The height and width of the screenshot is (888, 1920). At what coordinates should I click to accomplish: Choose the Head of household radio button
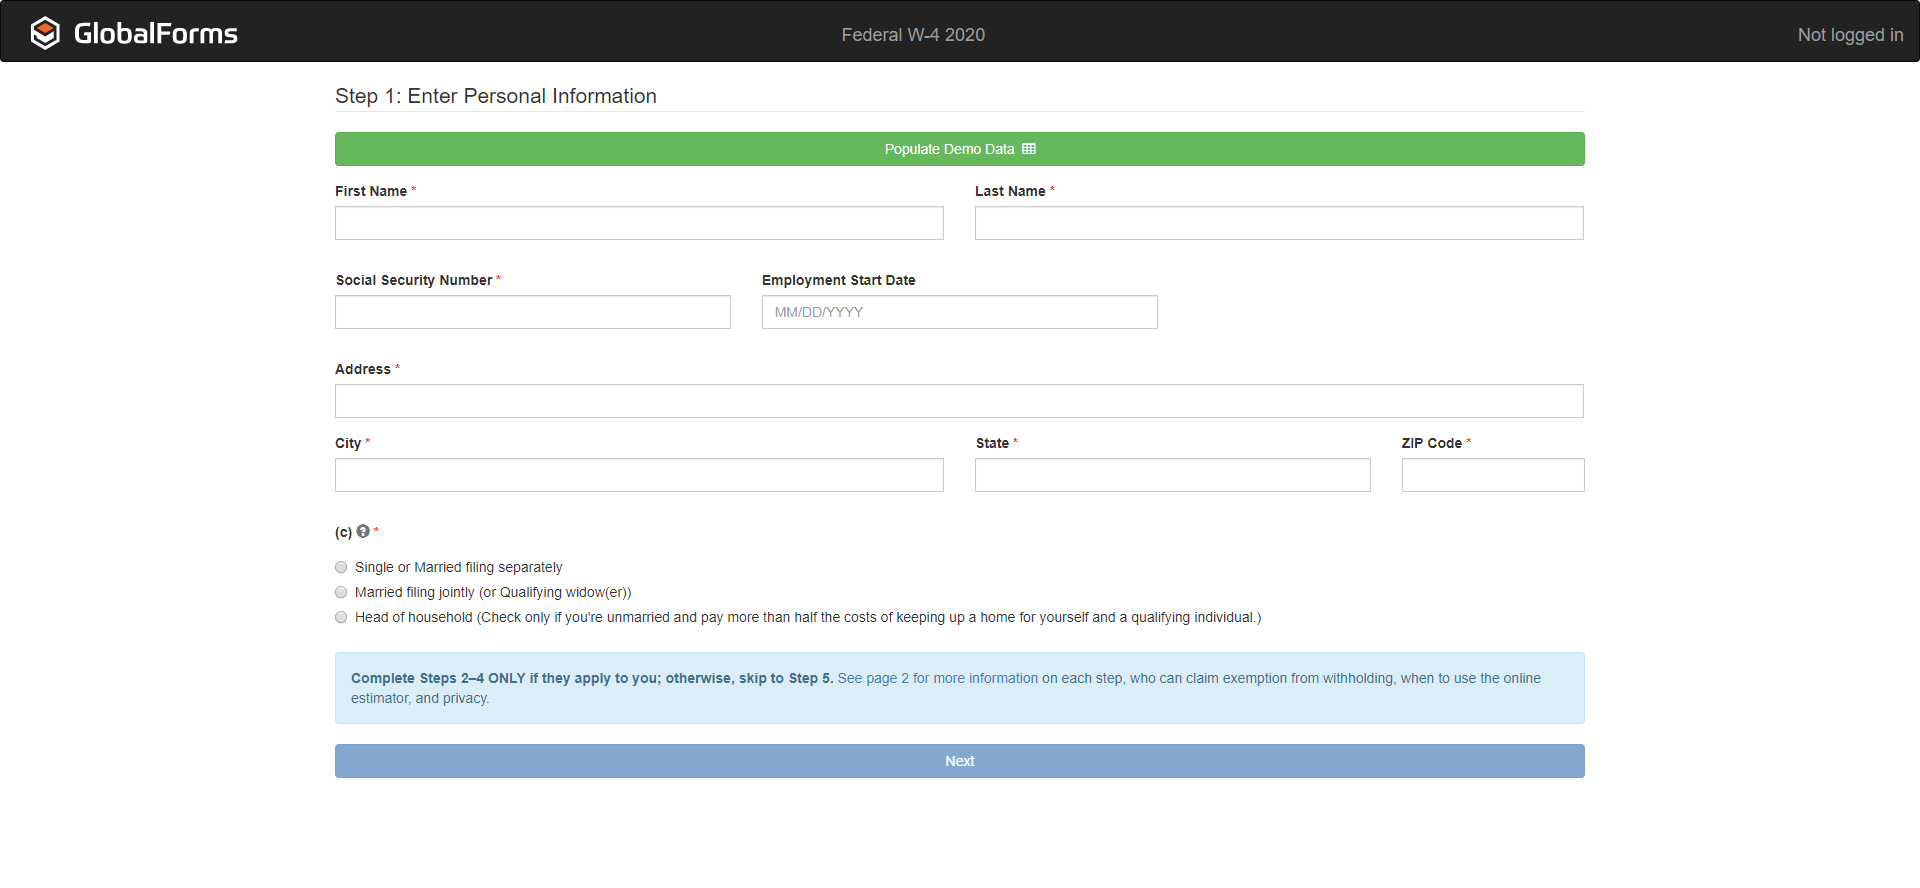[341, 617]
